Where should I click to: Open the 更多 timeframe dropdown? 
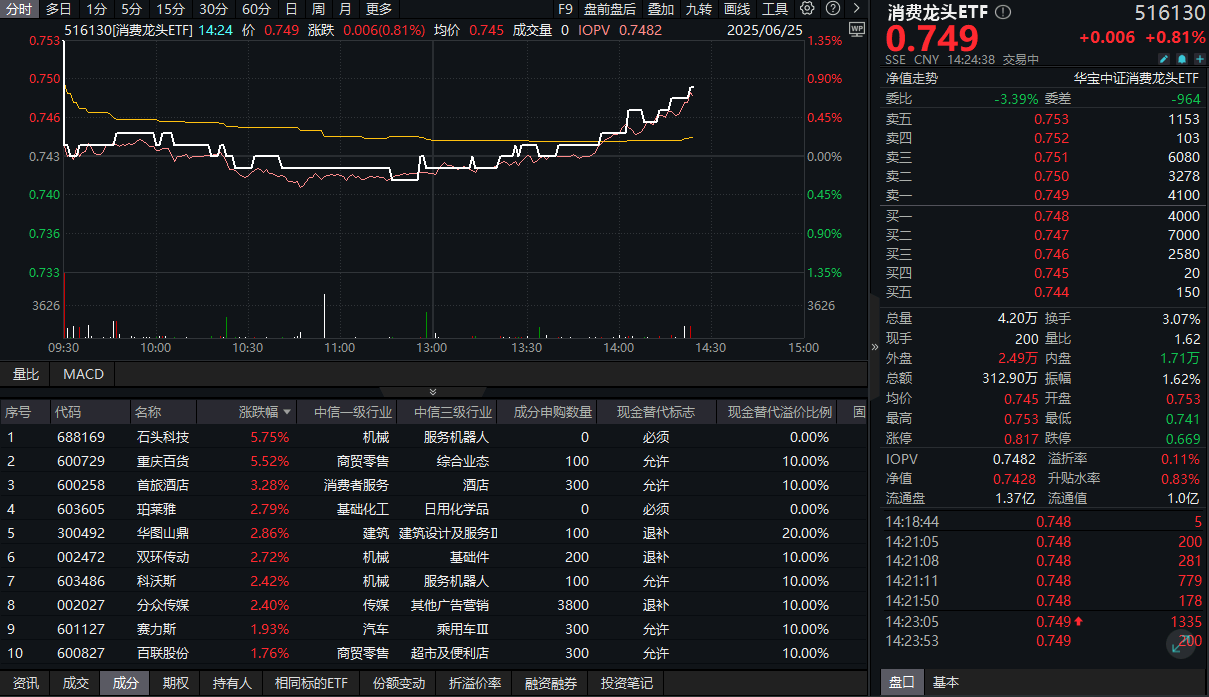[379, 9]
